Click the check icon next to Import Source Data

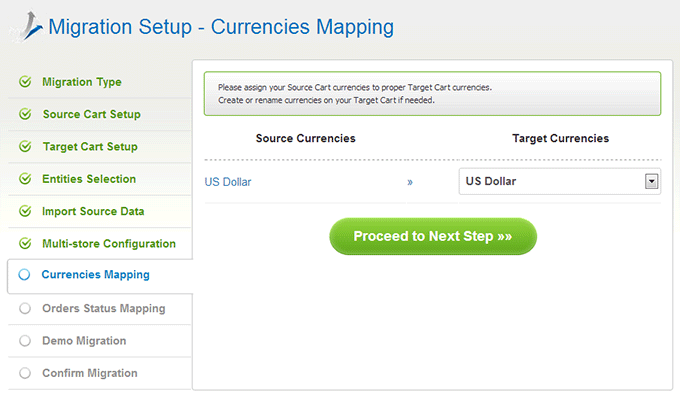25,211
